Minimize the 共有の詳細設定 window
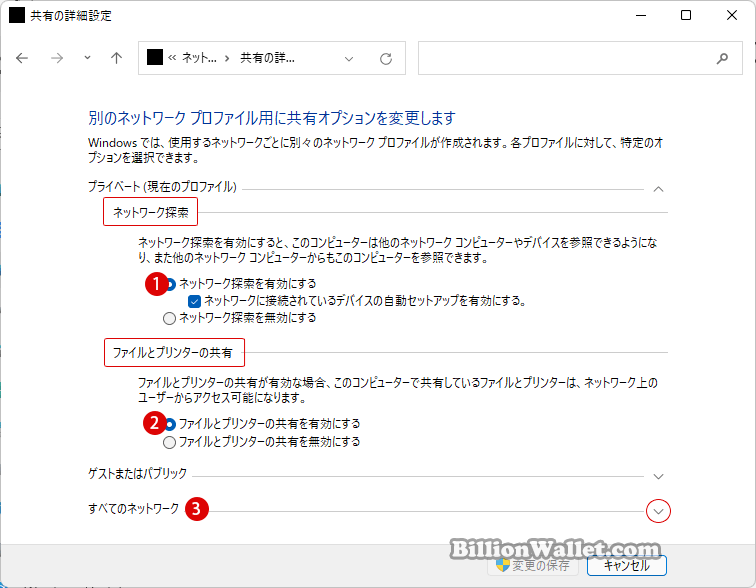This screenshot has width=756, height=588. (x=641, y=15)
